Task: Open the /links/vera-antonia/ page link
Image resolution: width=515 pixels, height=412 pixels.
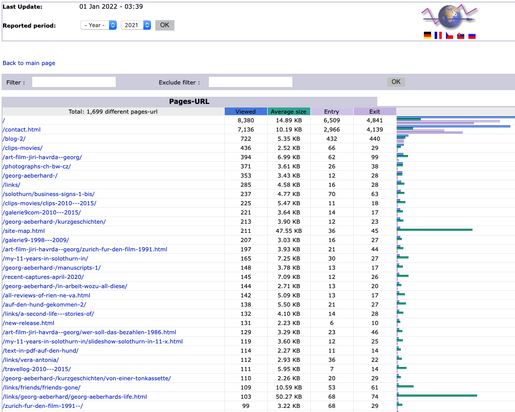Action: [x=31, y=360]
